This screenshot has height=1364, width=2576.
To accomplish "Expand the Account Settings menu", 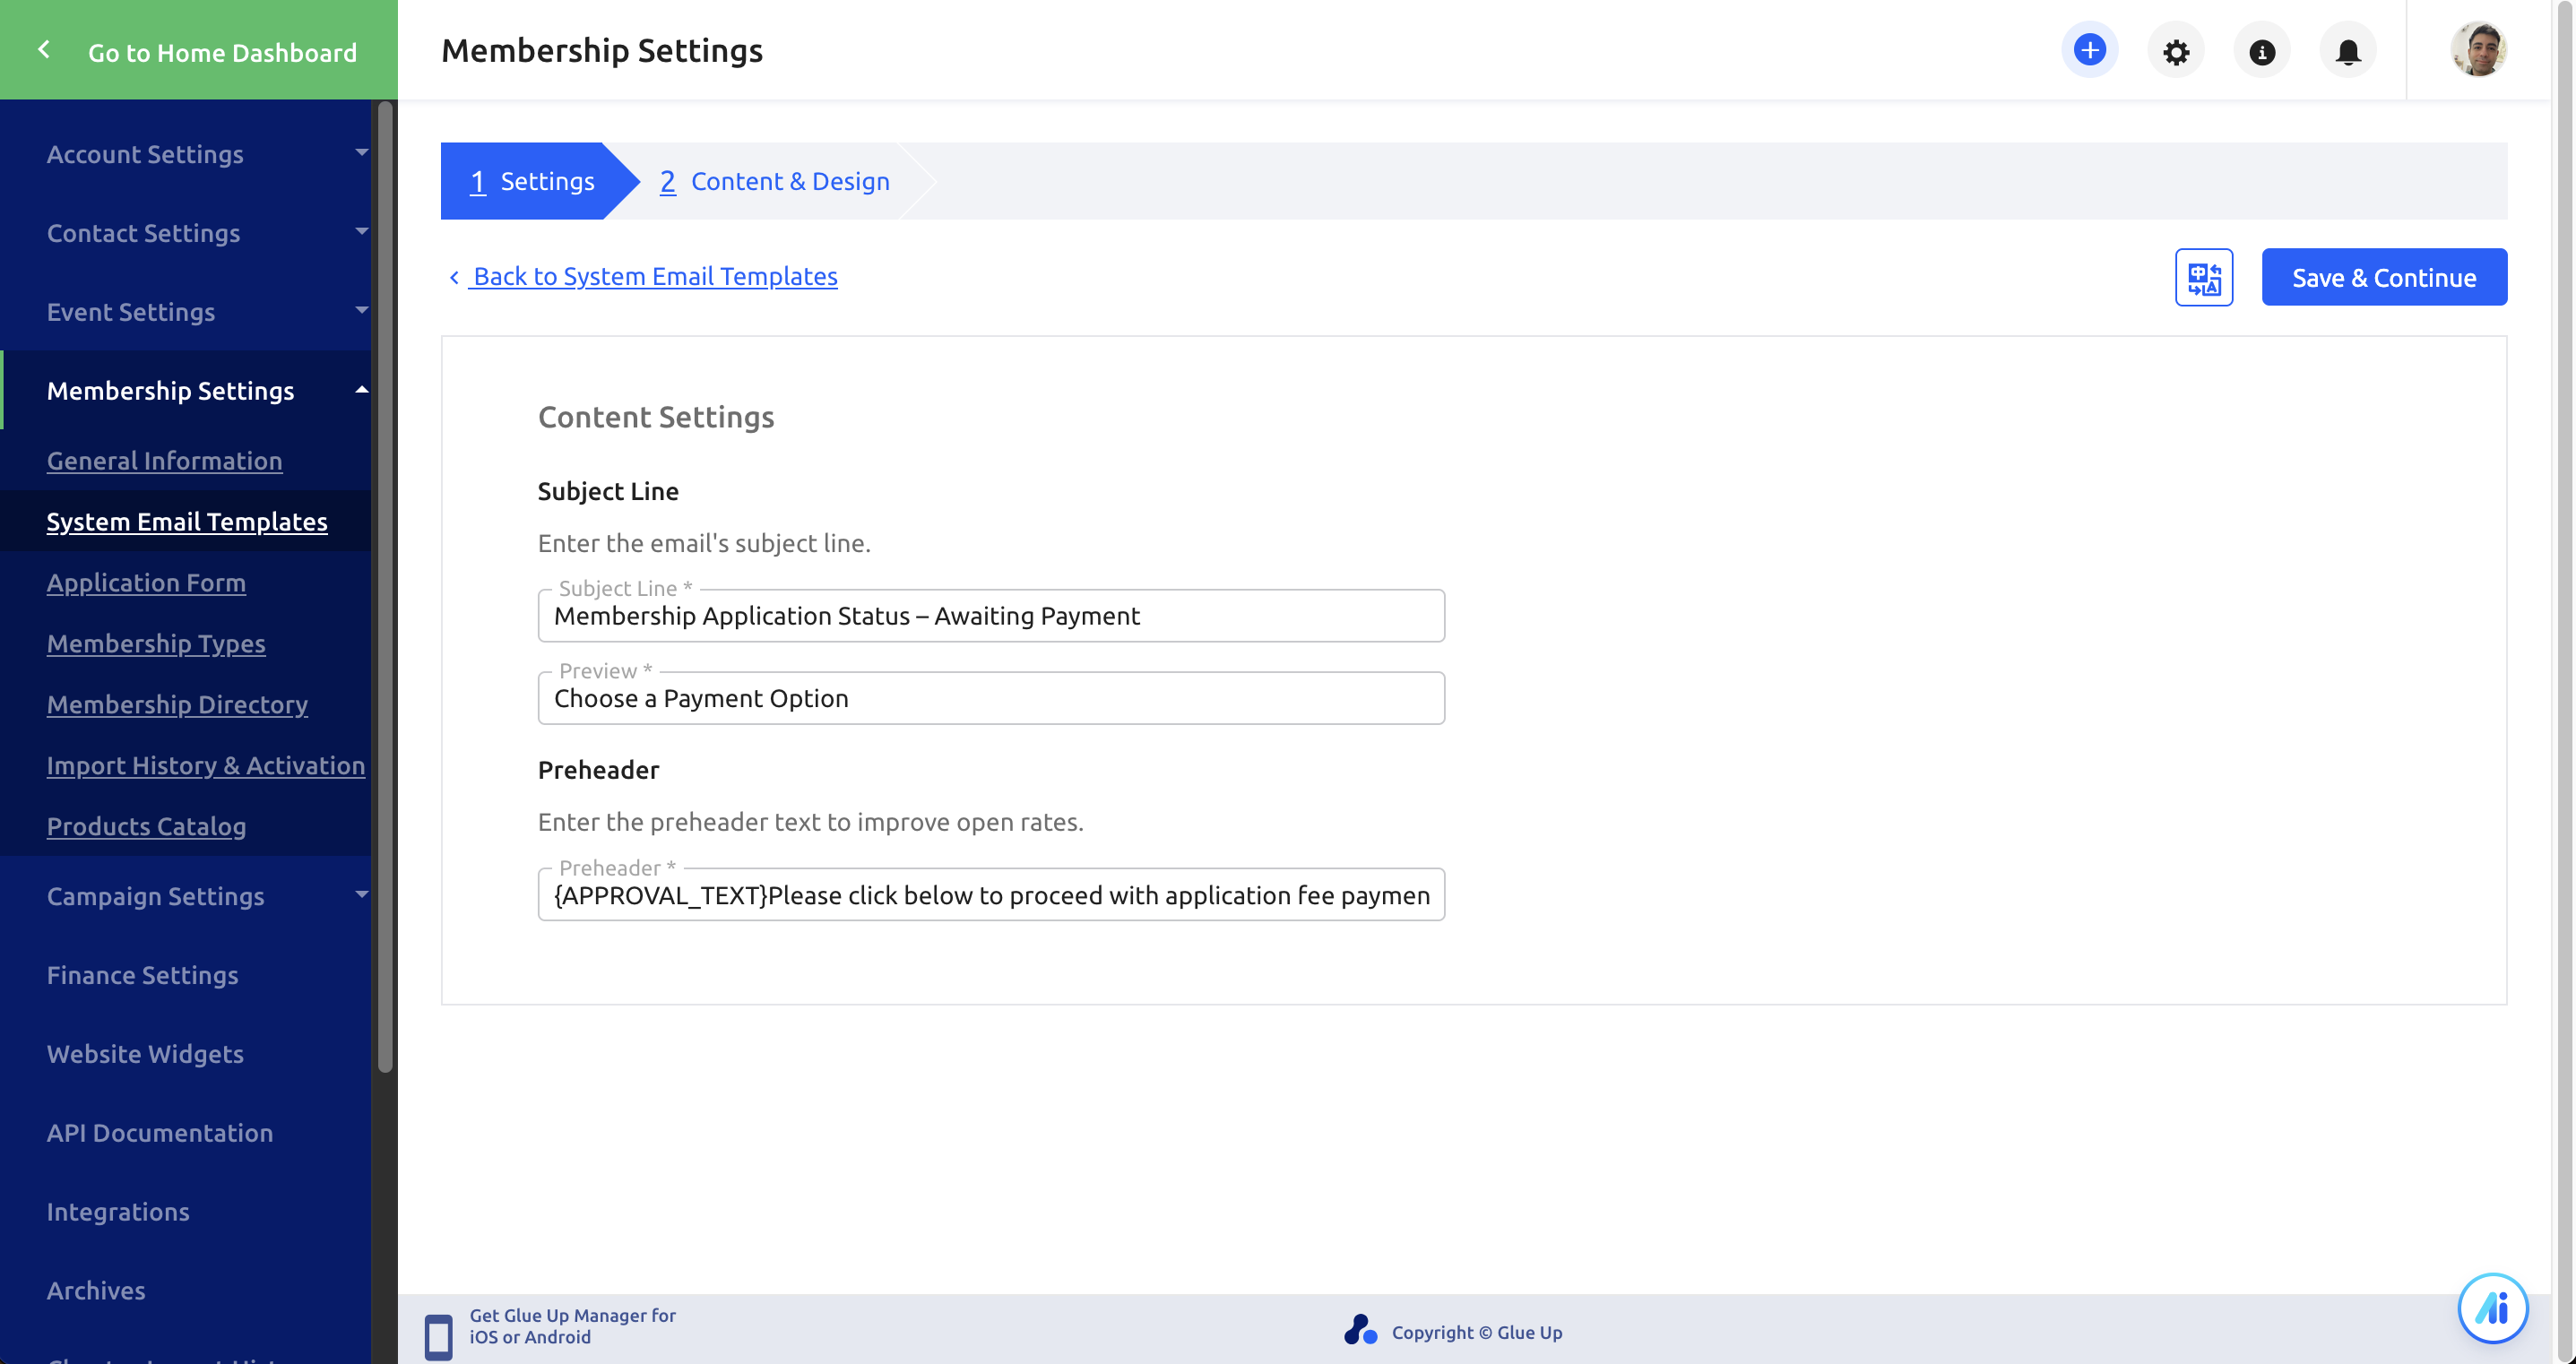I will coord(361,153).
